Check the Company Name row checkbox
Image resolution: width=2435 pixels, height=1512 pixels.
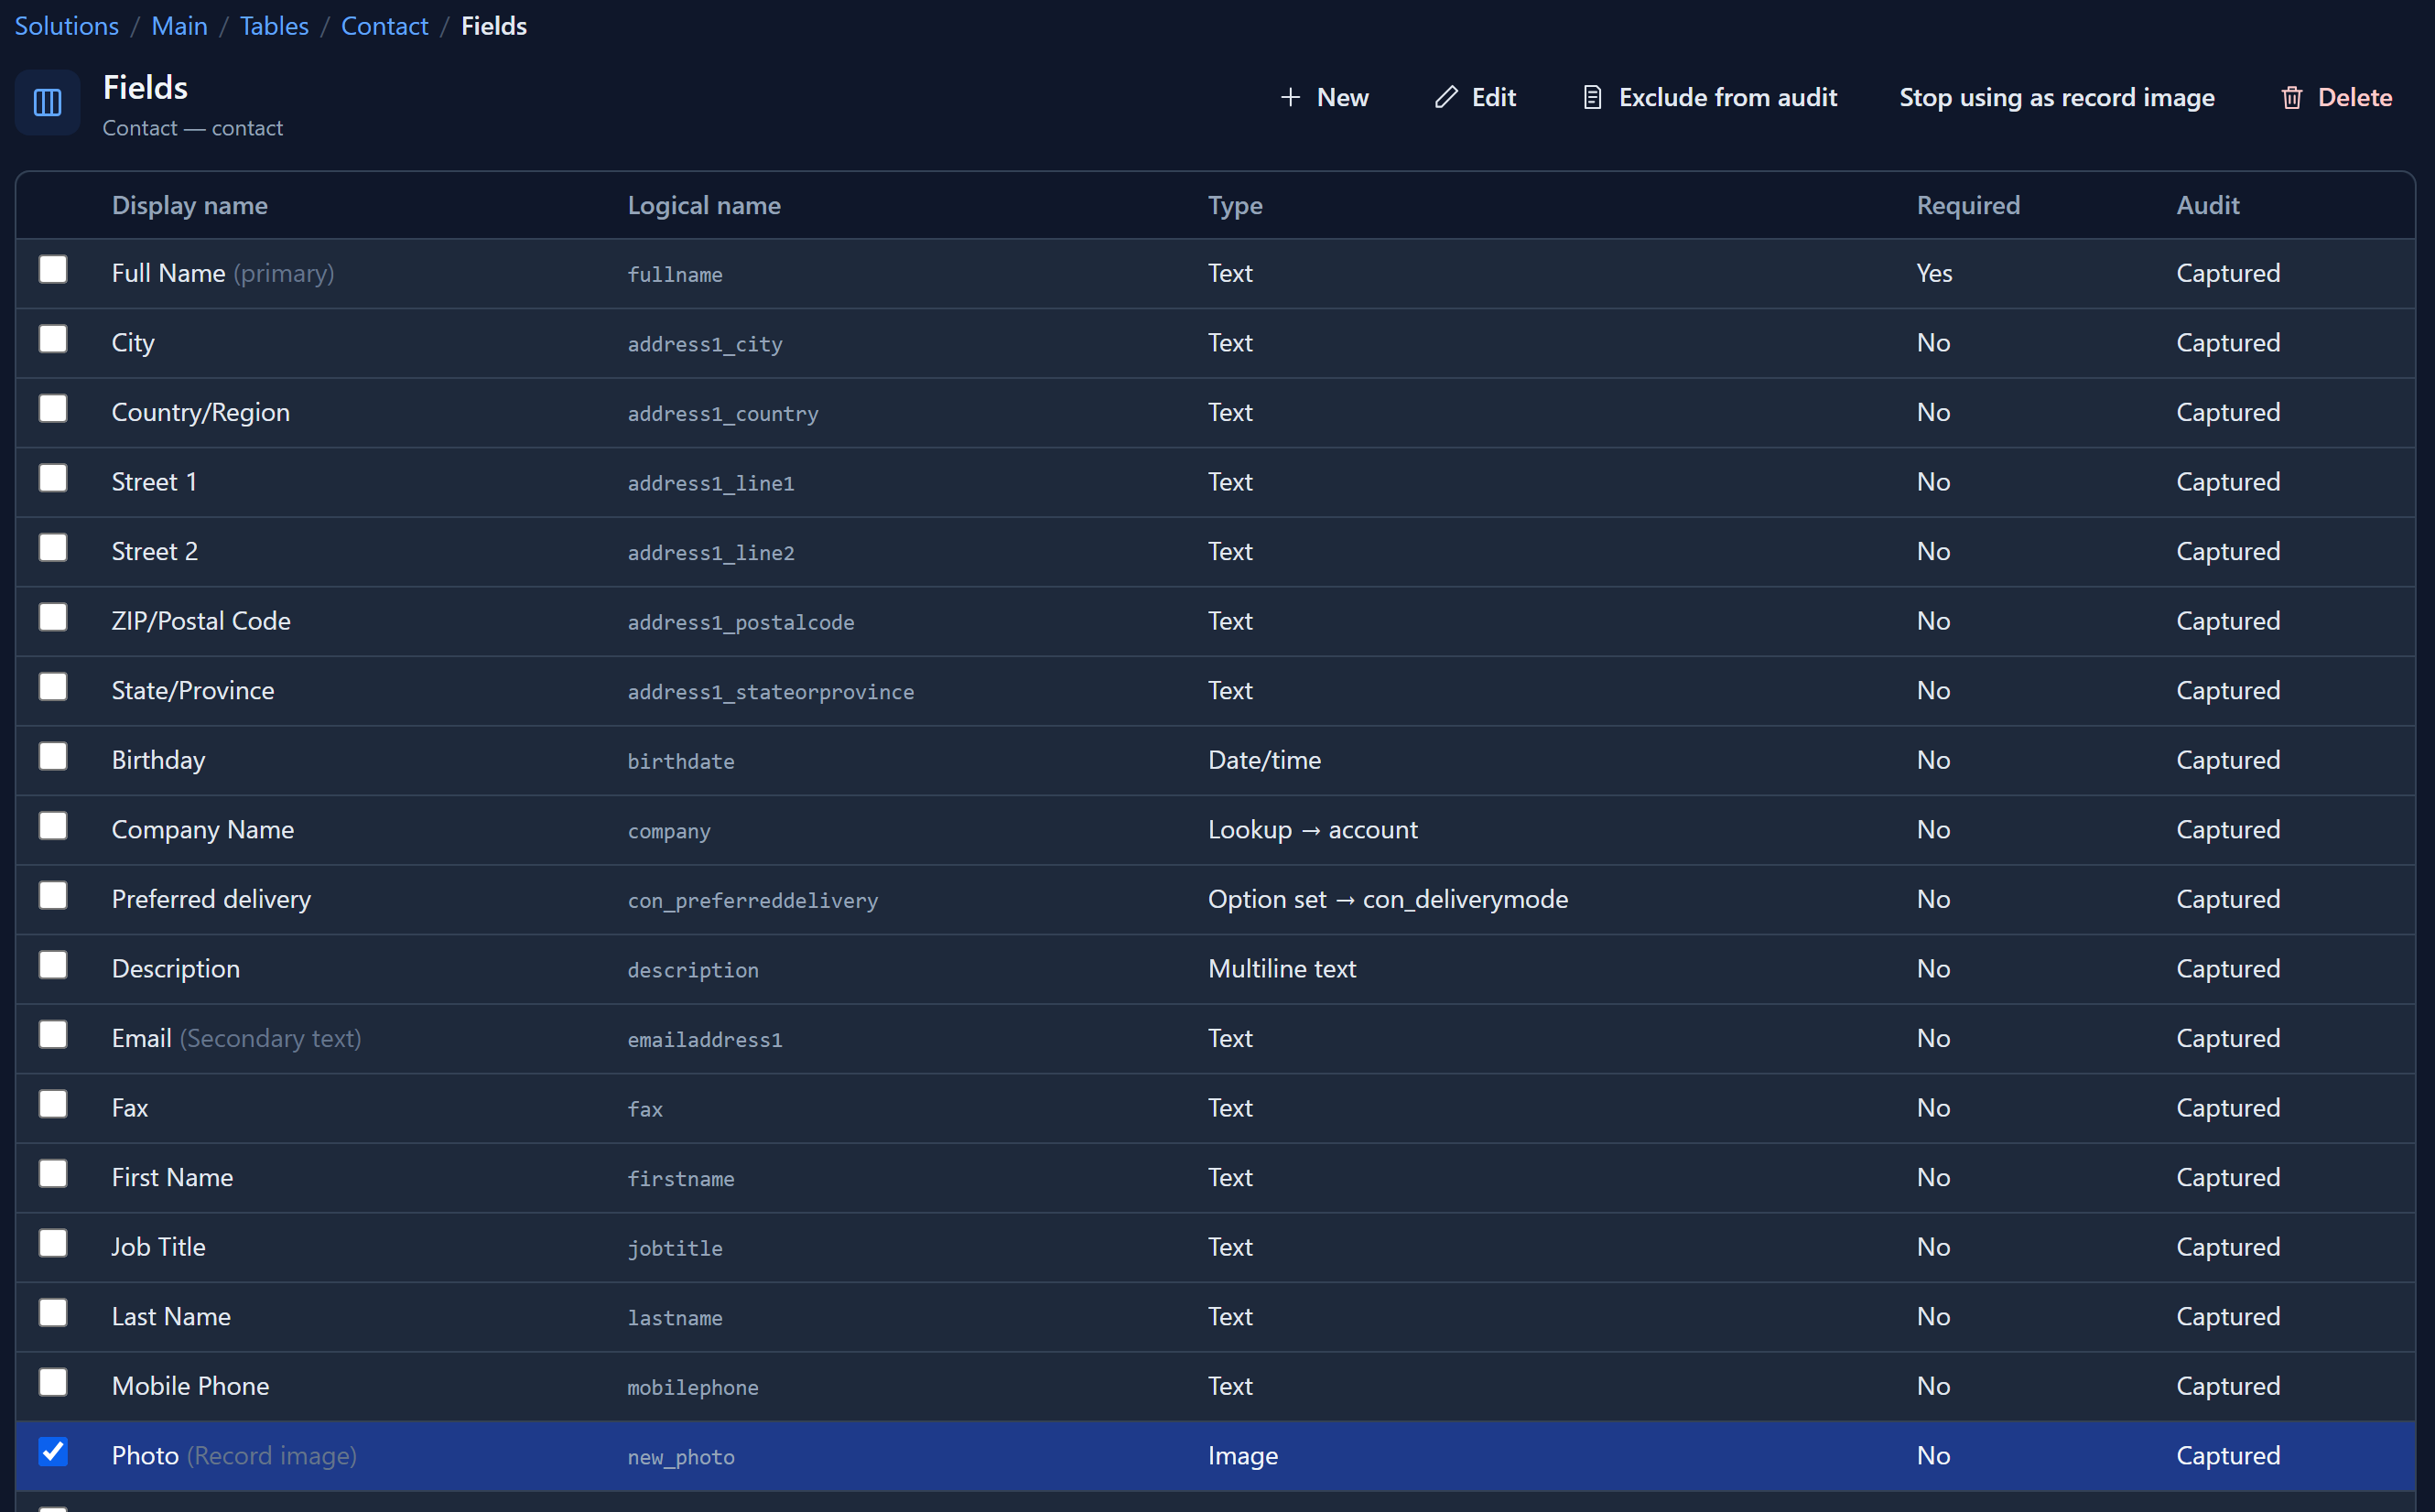click(53, 826)
